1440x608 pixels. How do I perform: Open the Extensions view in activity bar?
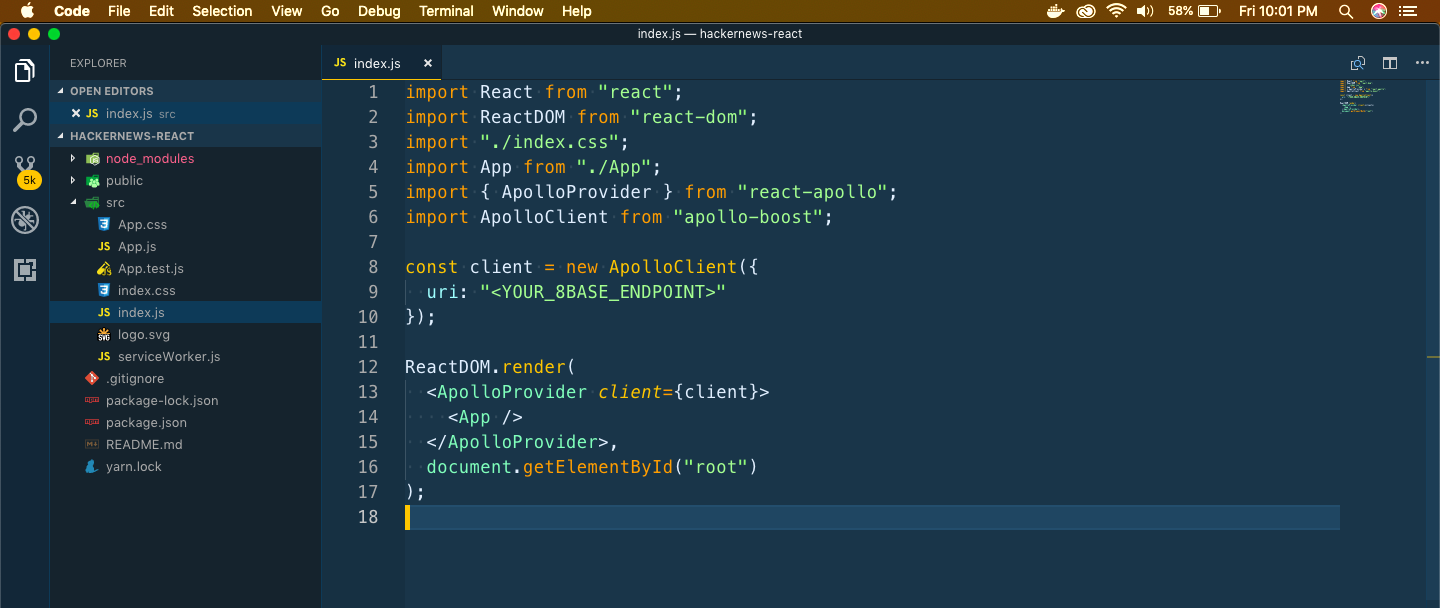(25, 270)
